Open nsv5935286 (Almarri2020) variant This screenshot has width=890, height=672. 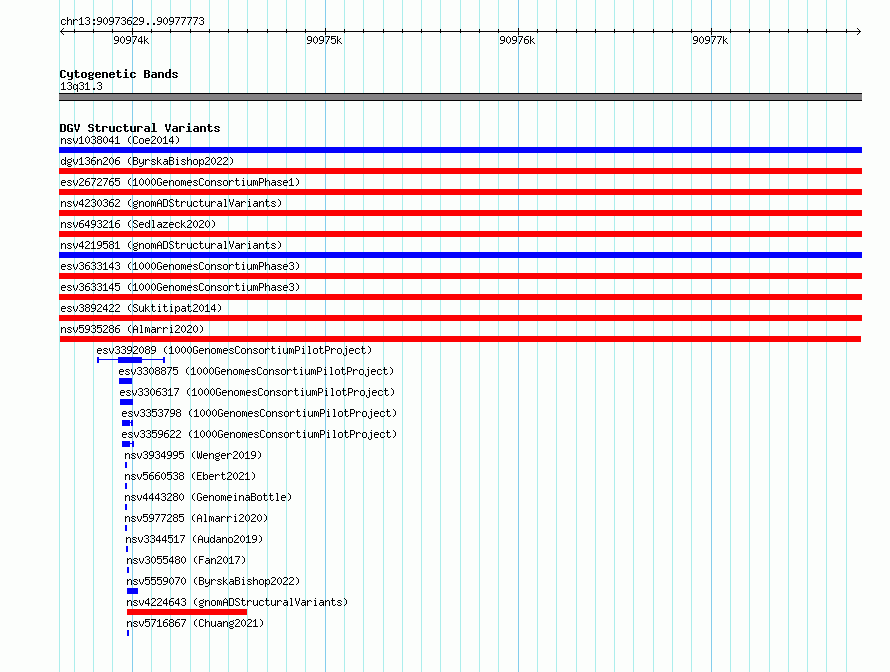point(132,329)
